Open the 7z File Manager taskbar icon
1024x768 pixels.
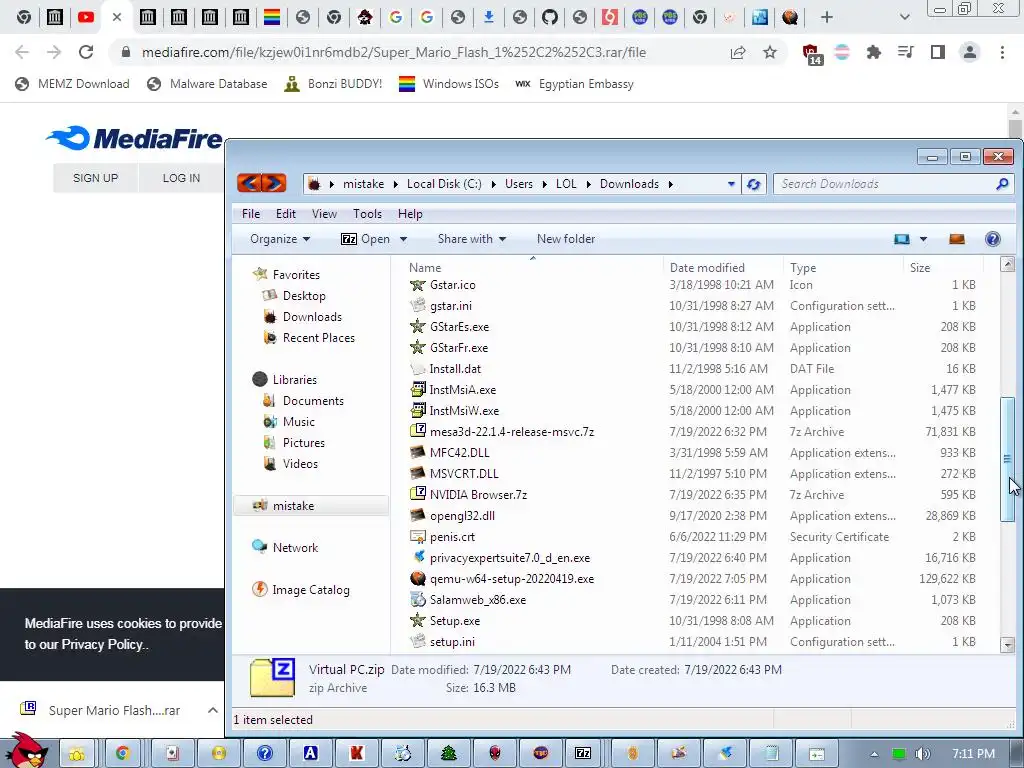(x=583, y=753)
